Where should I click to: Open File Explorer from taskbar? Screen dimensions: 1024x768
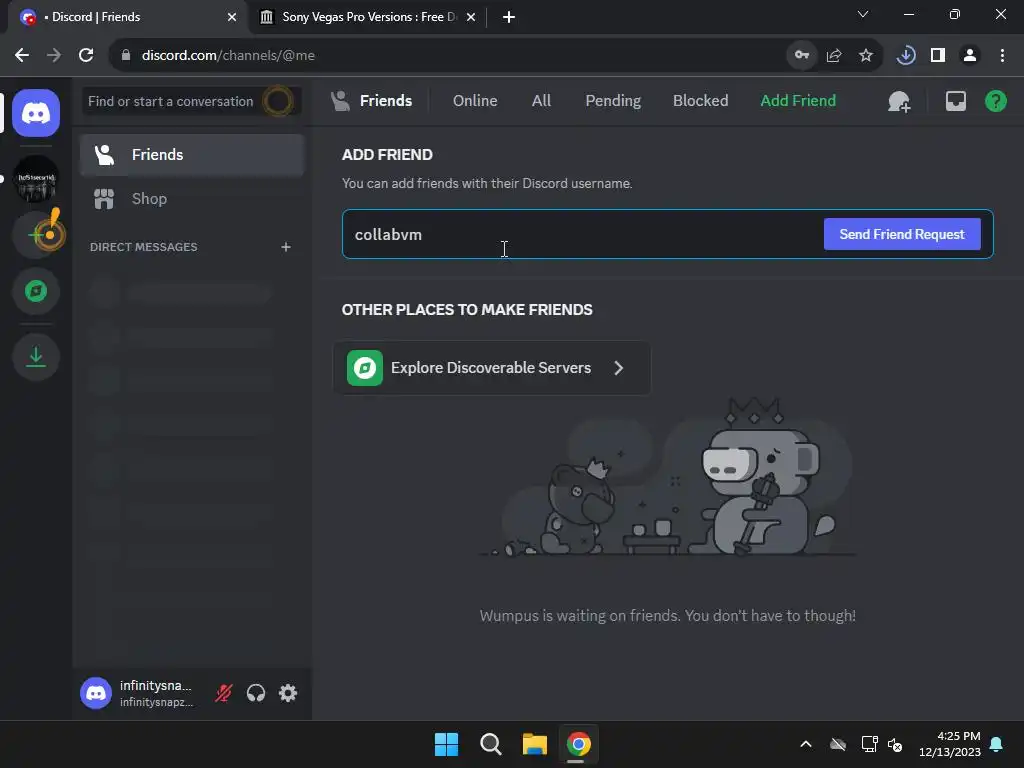point(534,744)
